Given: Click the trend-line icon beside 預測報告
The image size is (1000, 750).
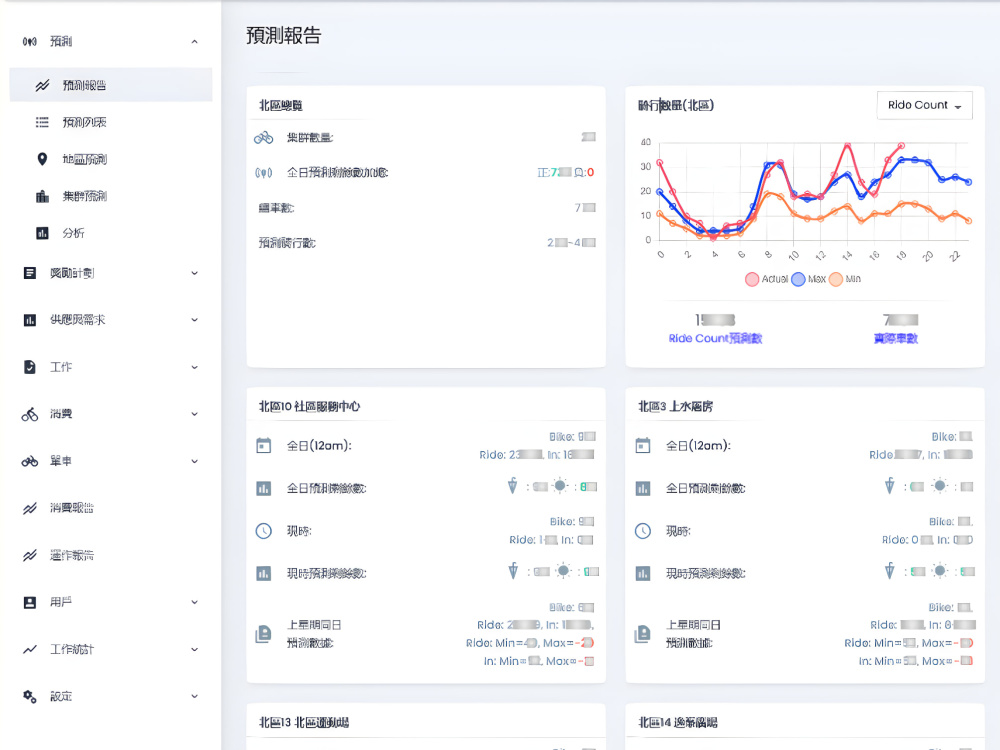Looking at the screenshot, I should click(42, 85).
